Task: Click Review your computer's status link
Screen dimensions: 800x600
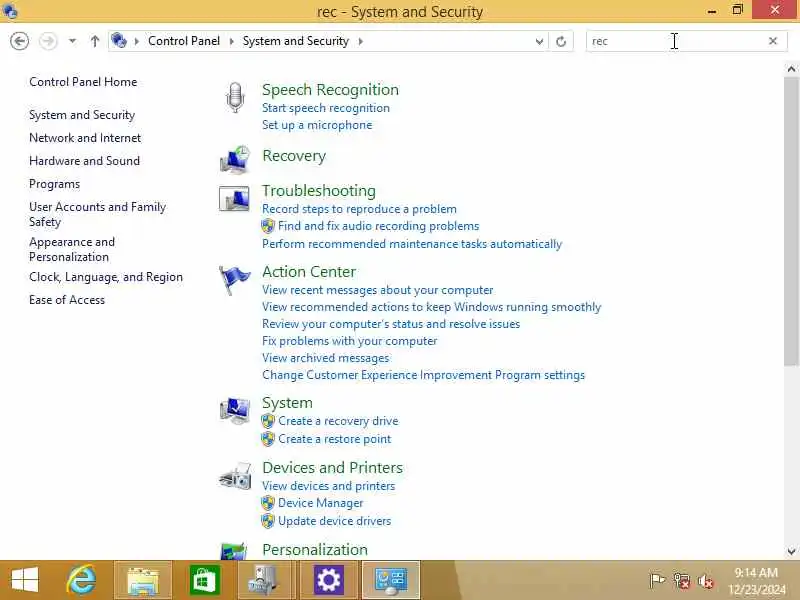Action: point(391,324)
